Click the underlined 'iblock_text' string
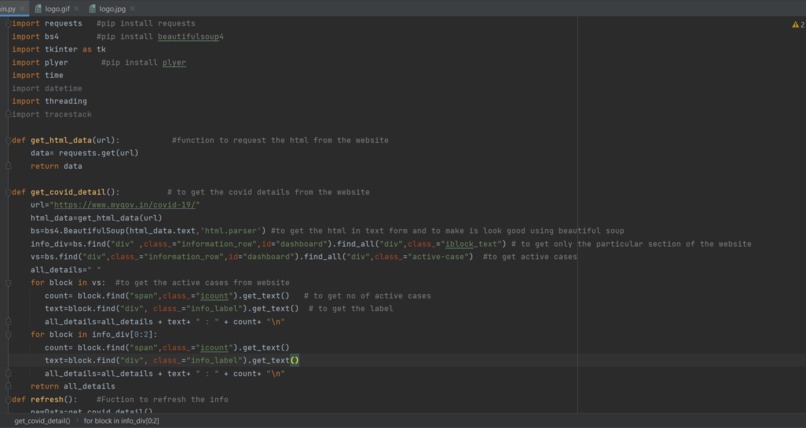 tap(473, 244)
